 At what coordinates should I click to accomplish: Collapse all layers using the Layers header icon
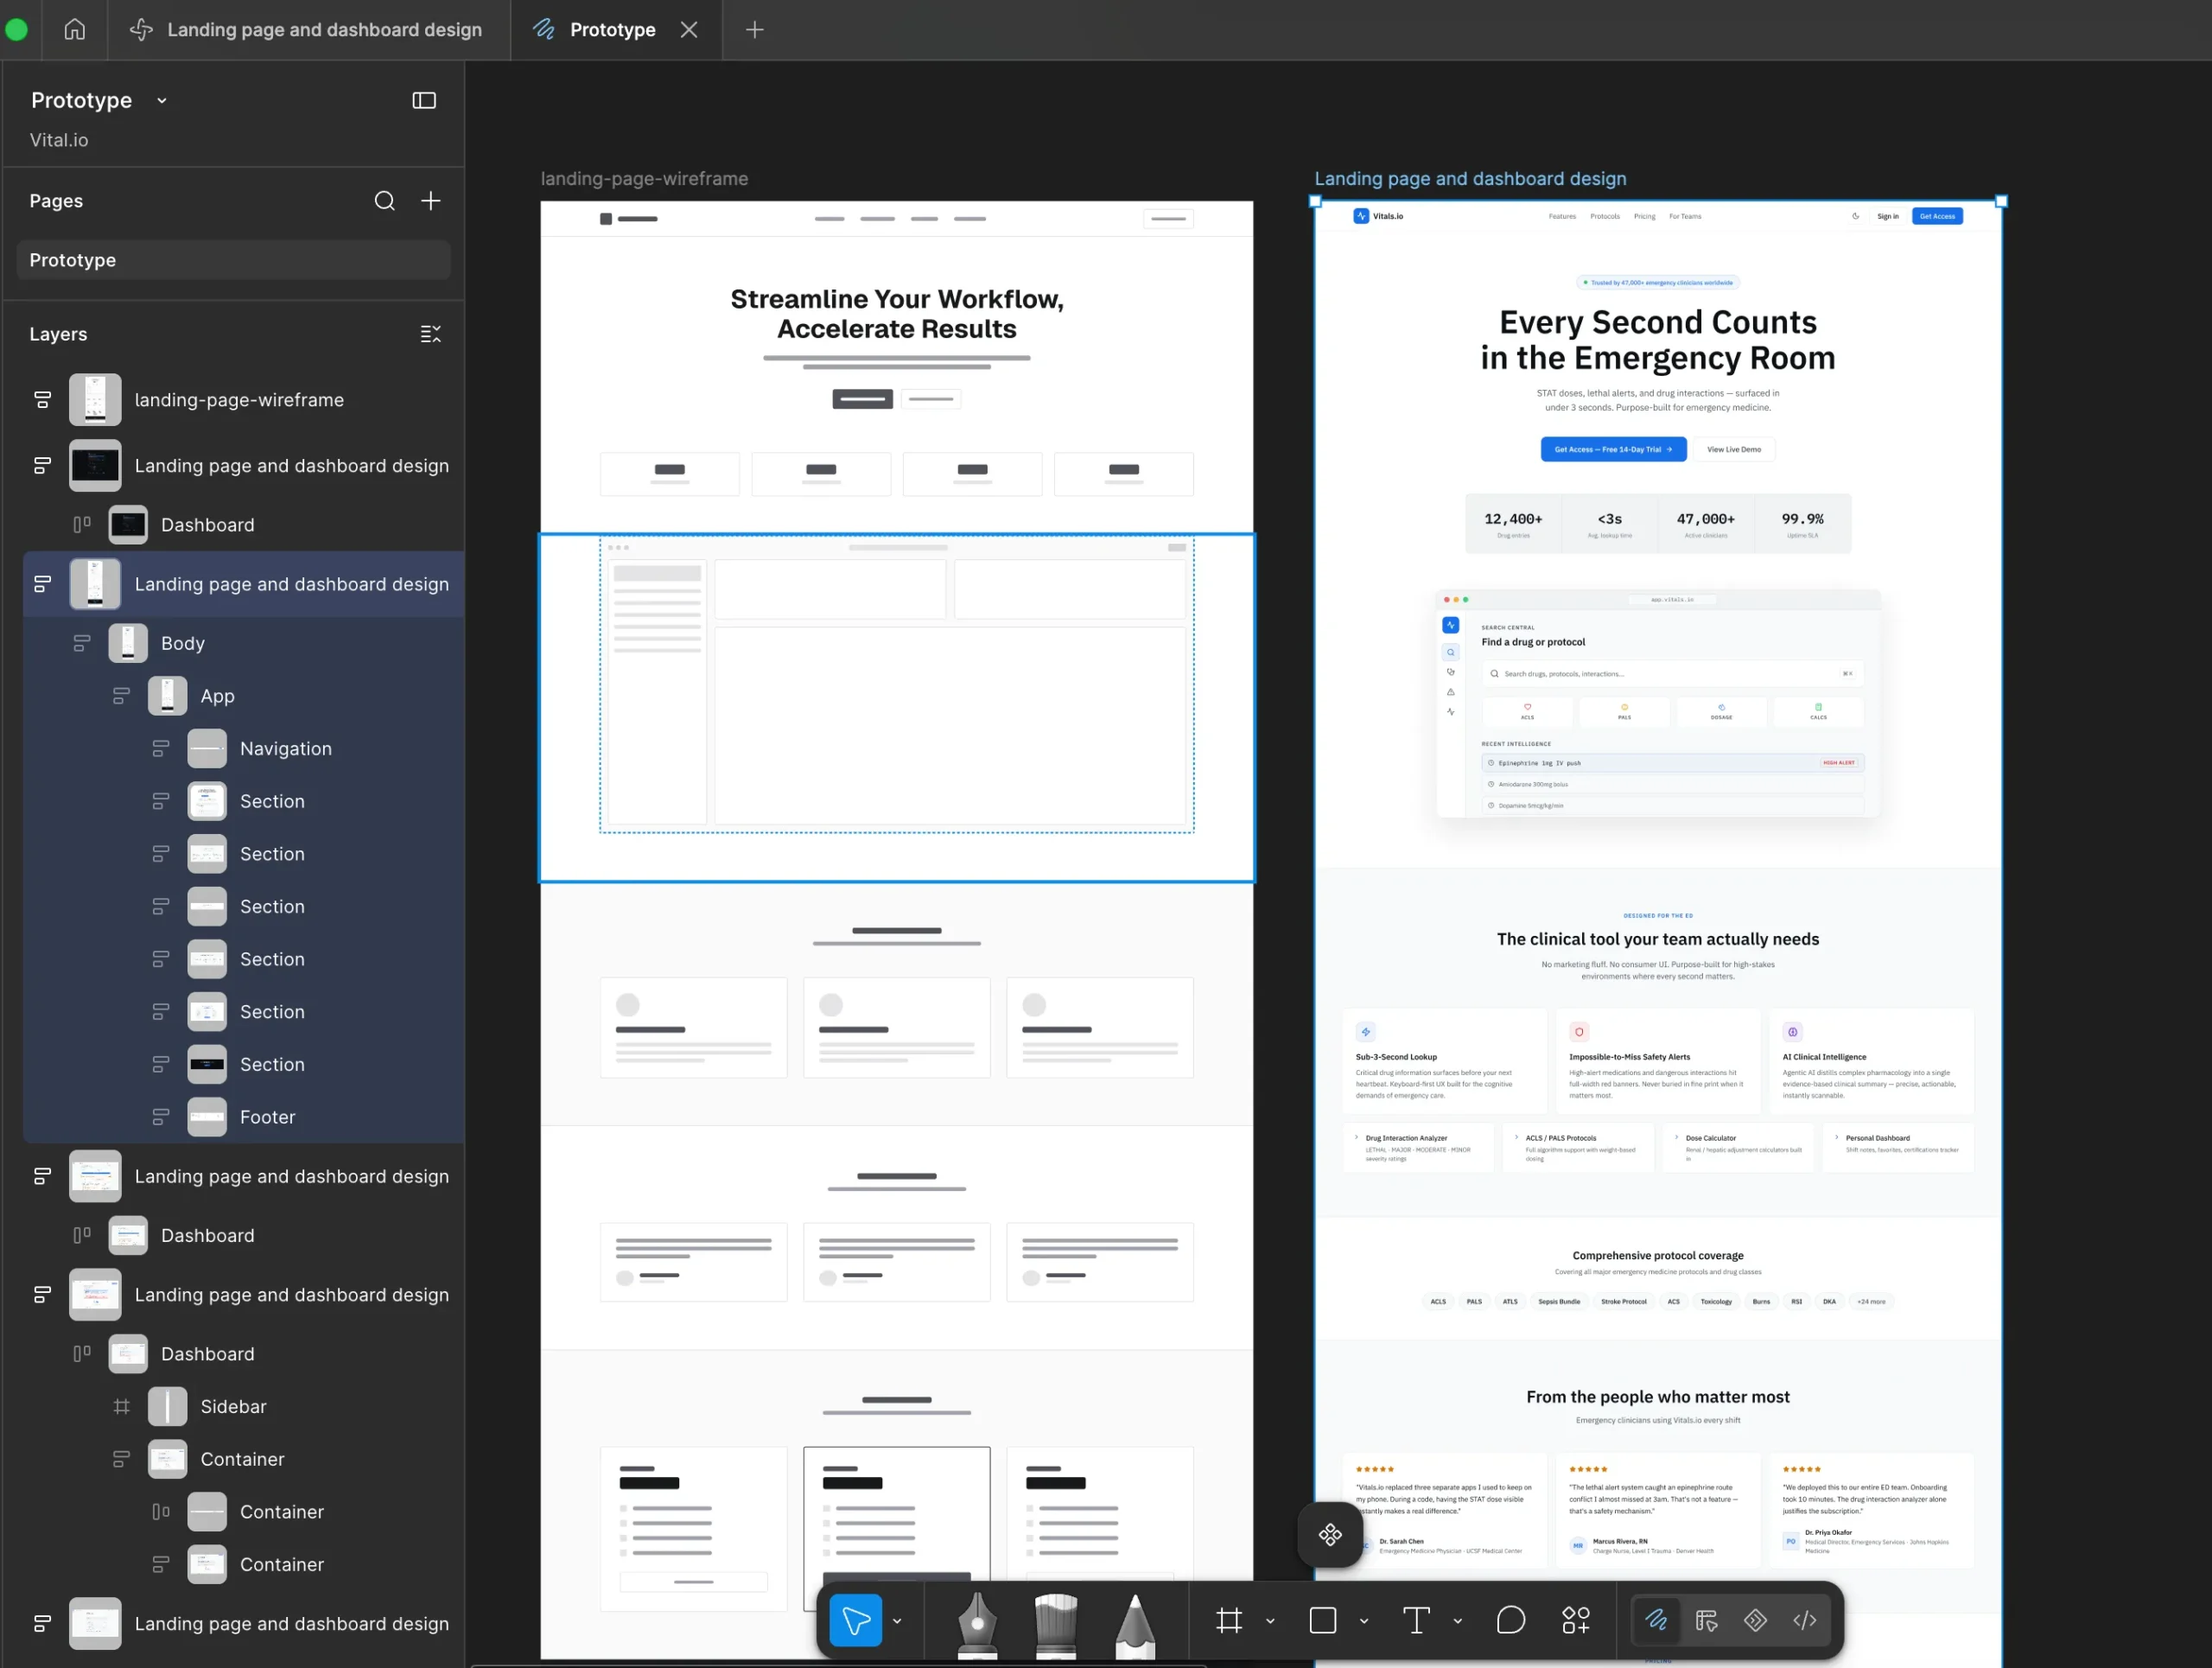431,334
